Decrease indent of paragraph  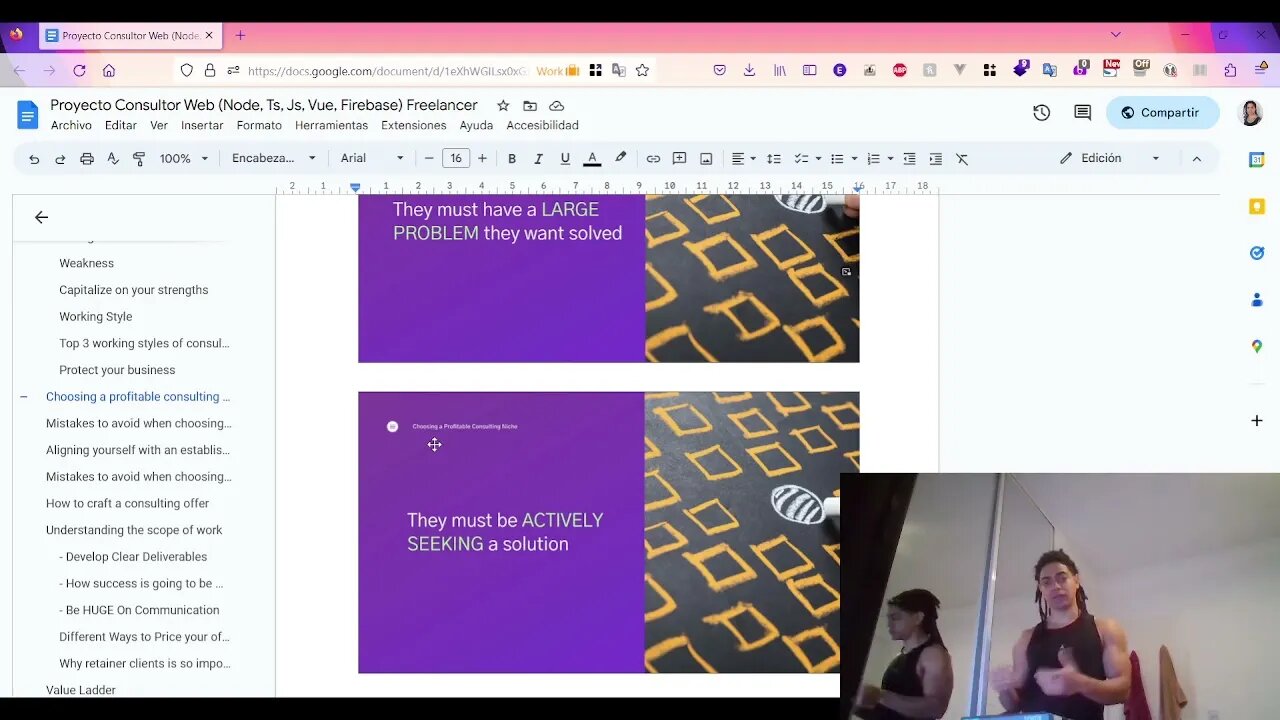(x=909, y=159)
